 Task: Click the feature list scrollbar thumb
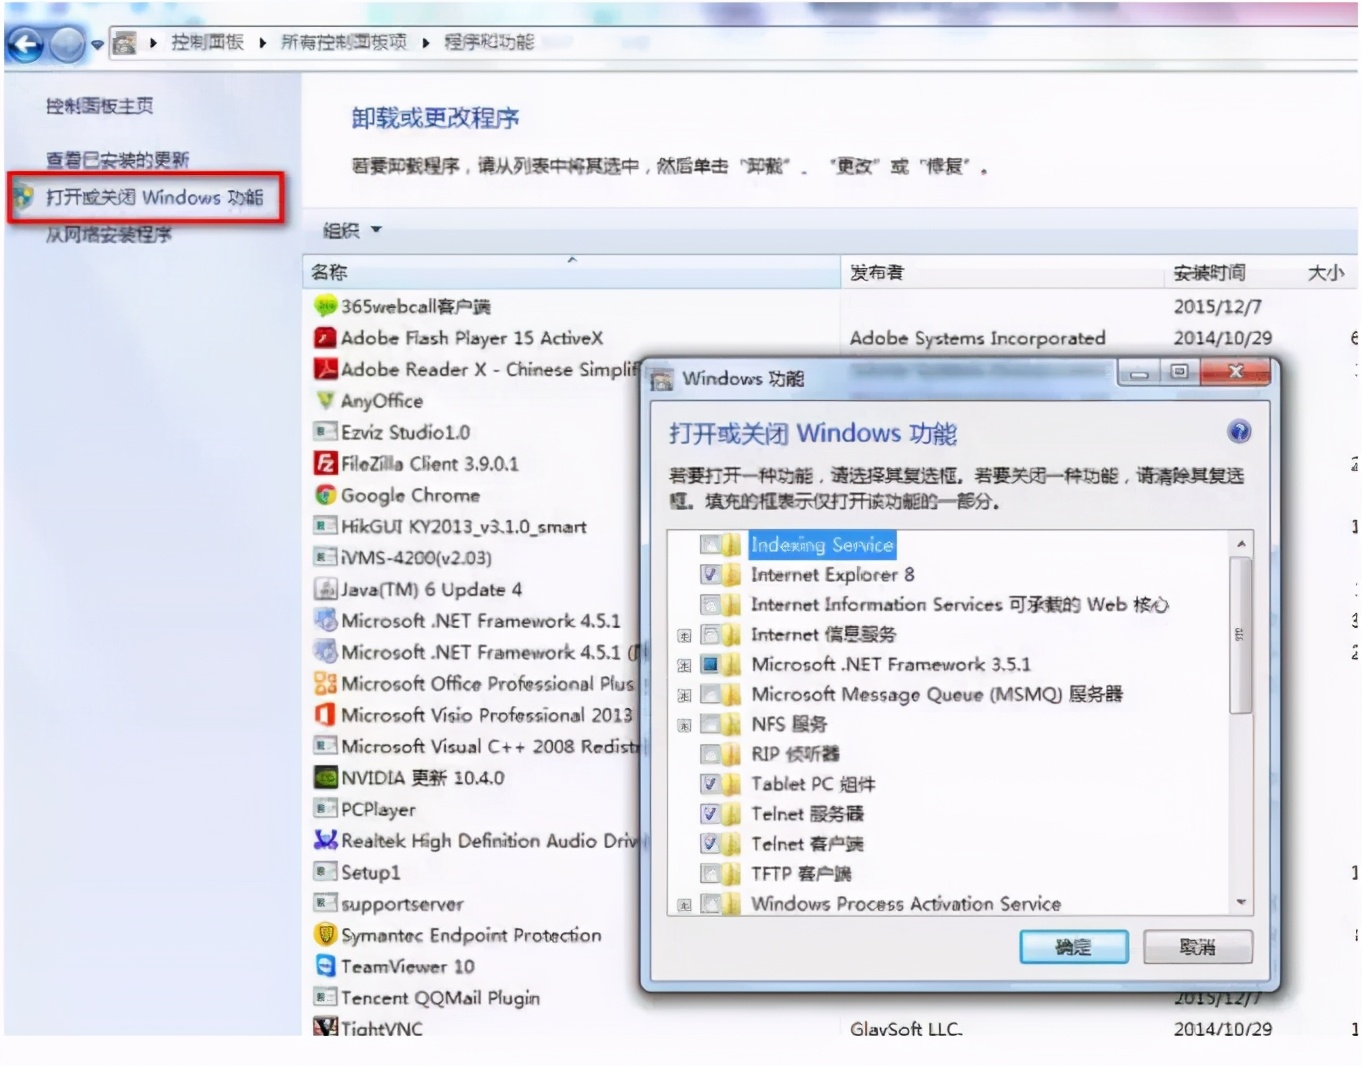(1240, 636)
